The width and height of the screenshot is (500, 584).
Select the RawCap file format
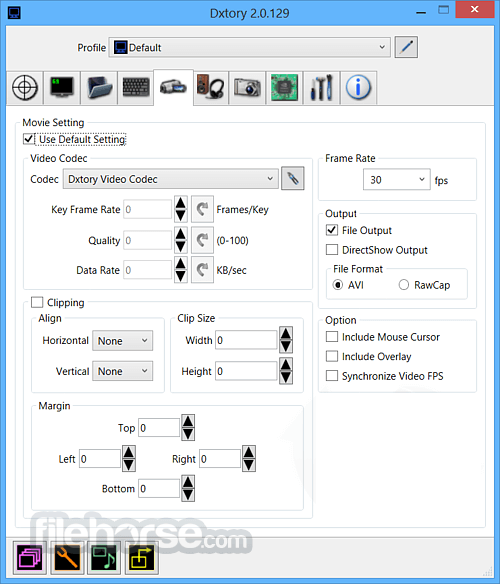pos(404,285)
